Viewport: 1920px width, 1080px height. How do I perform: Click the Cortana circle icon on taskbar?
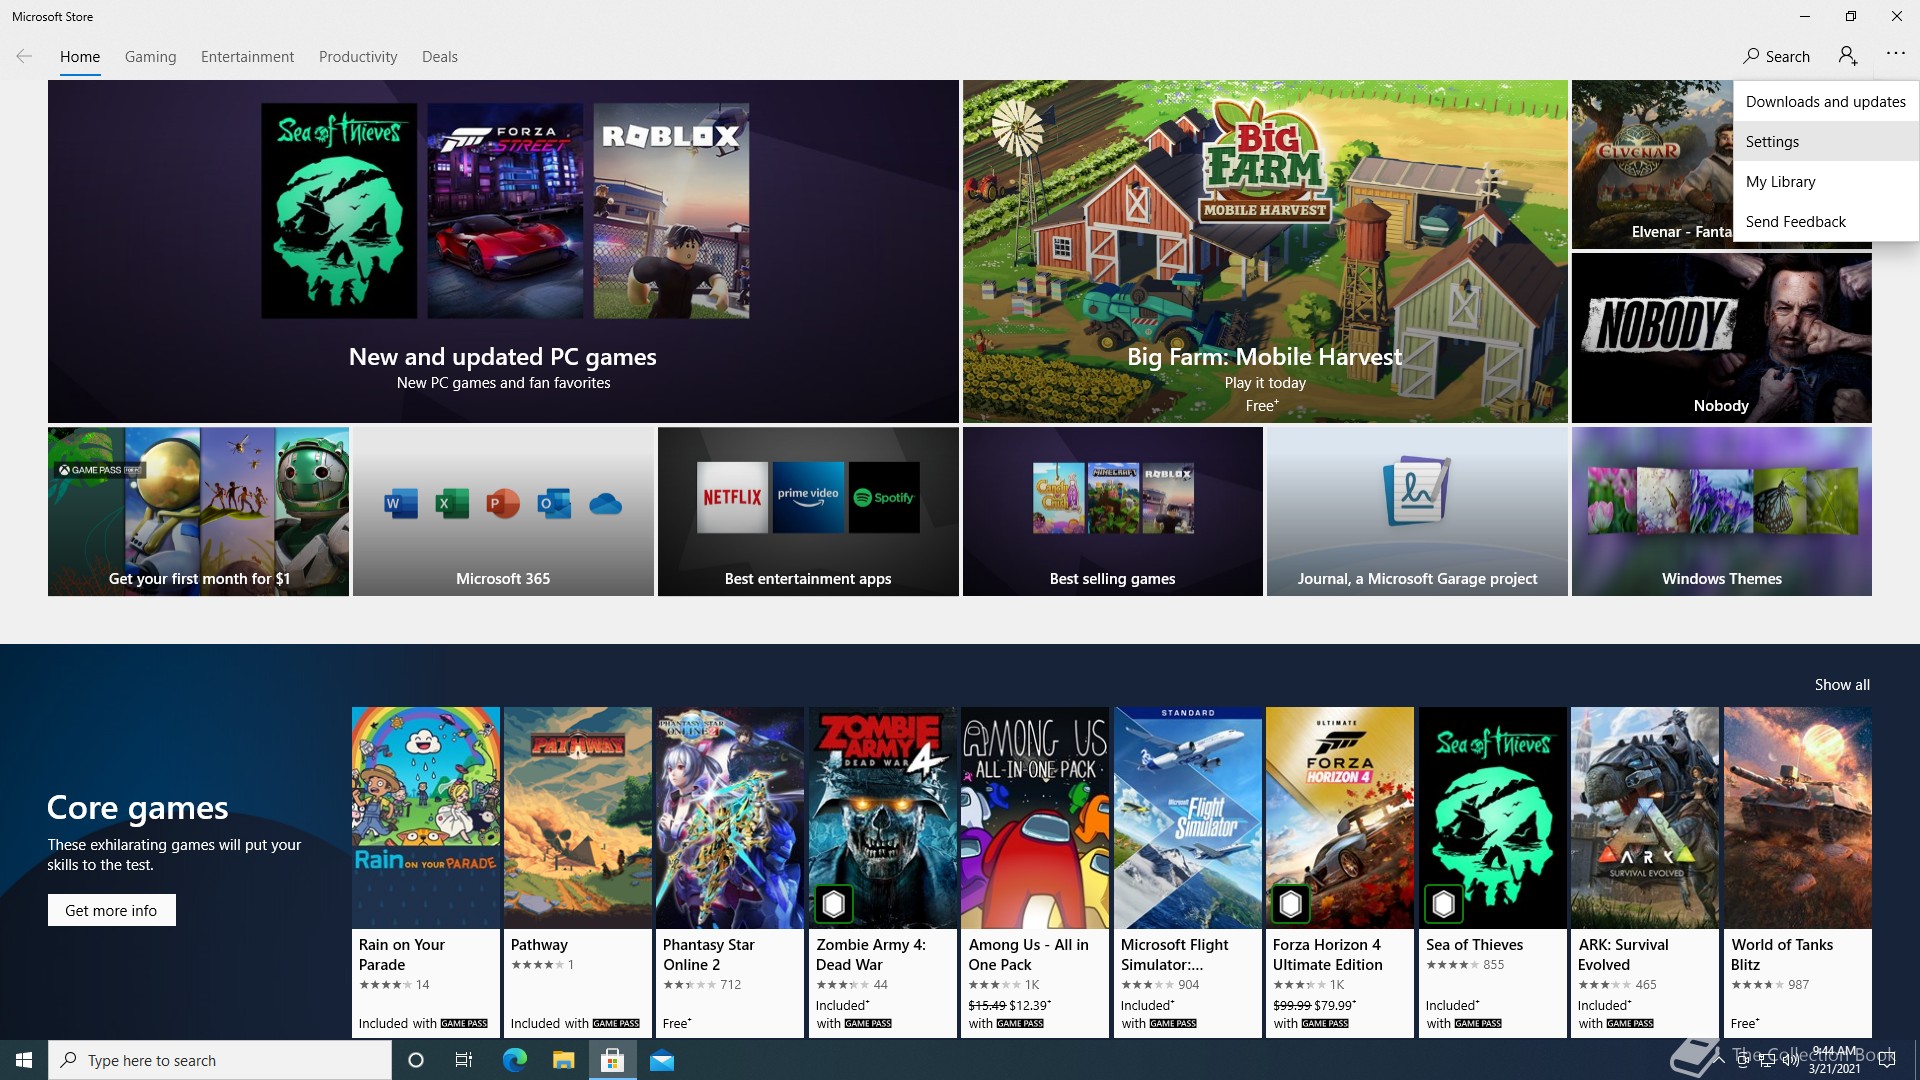click(x=416, y=1060)
